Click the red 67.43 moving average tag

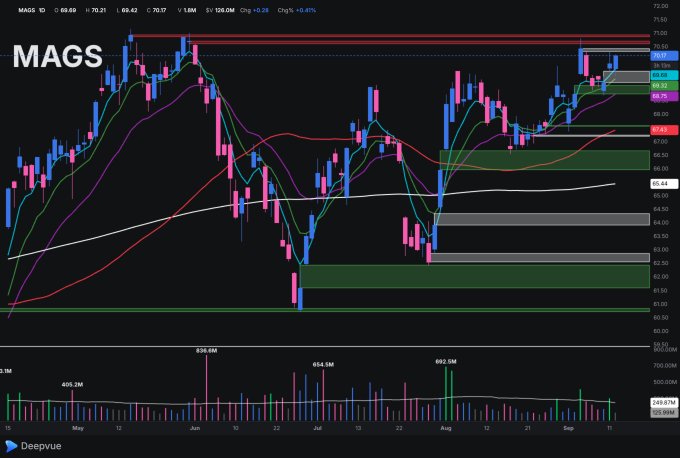click(x=664, y=130)
